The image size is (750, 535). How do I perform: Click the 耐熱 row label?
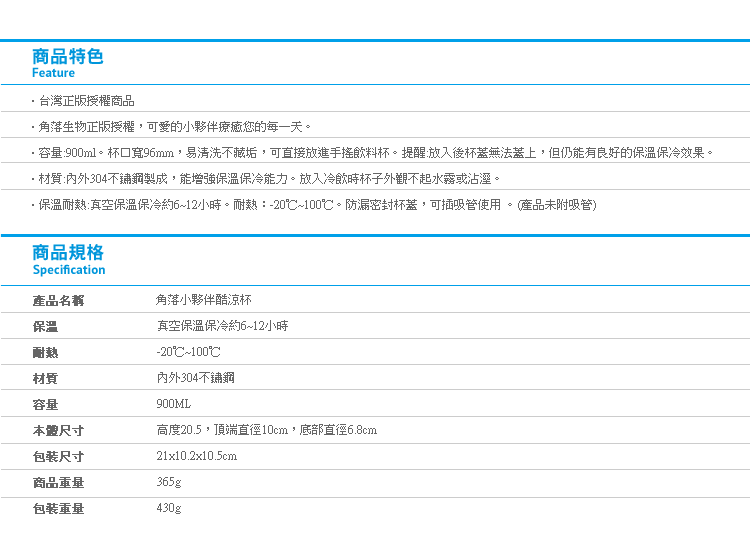pos(45,352)
